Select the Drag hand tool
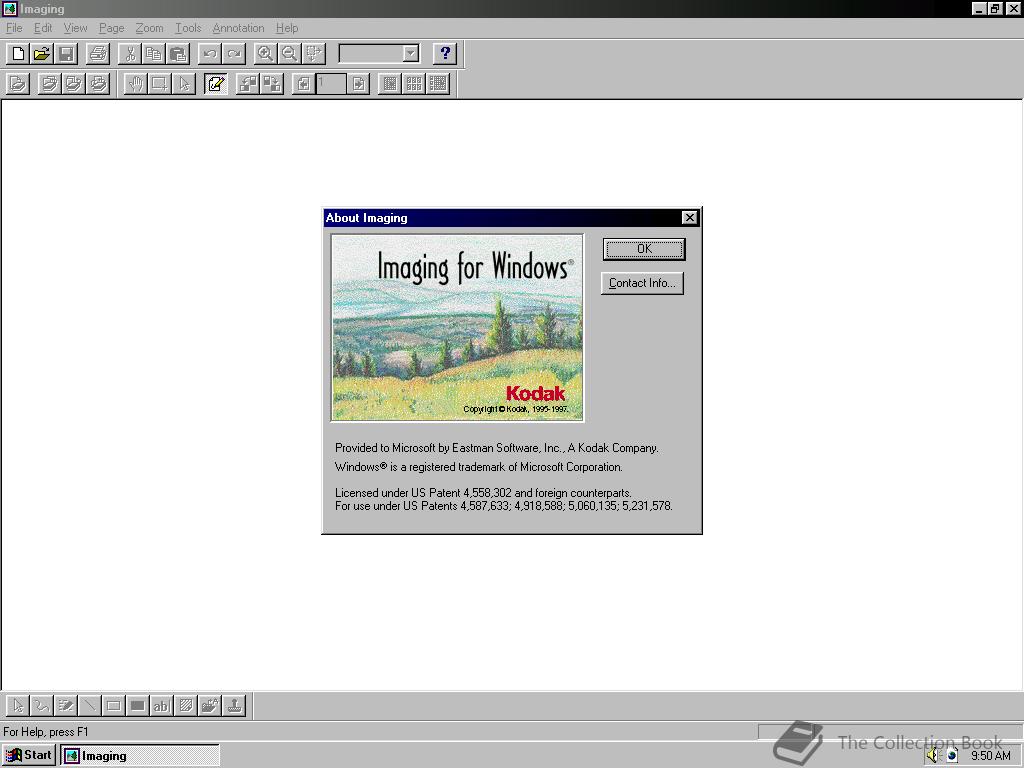Screen dimensions: 1024x768 pos(135,84)
